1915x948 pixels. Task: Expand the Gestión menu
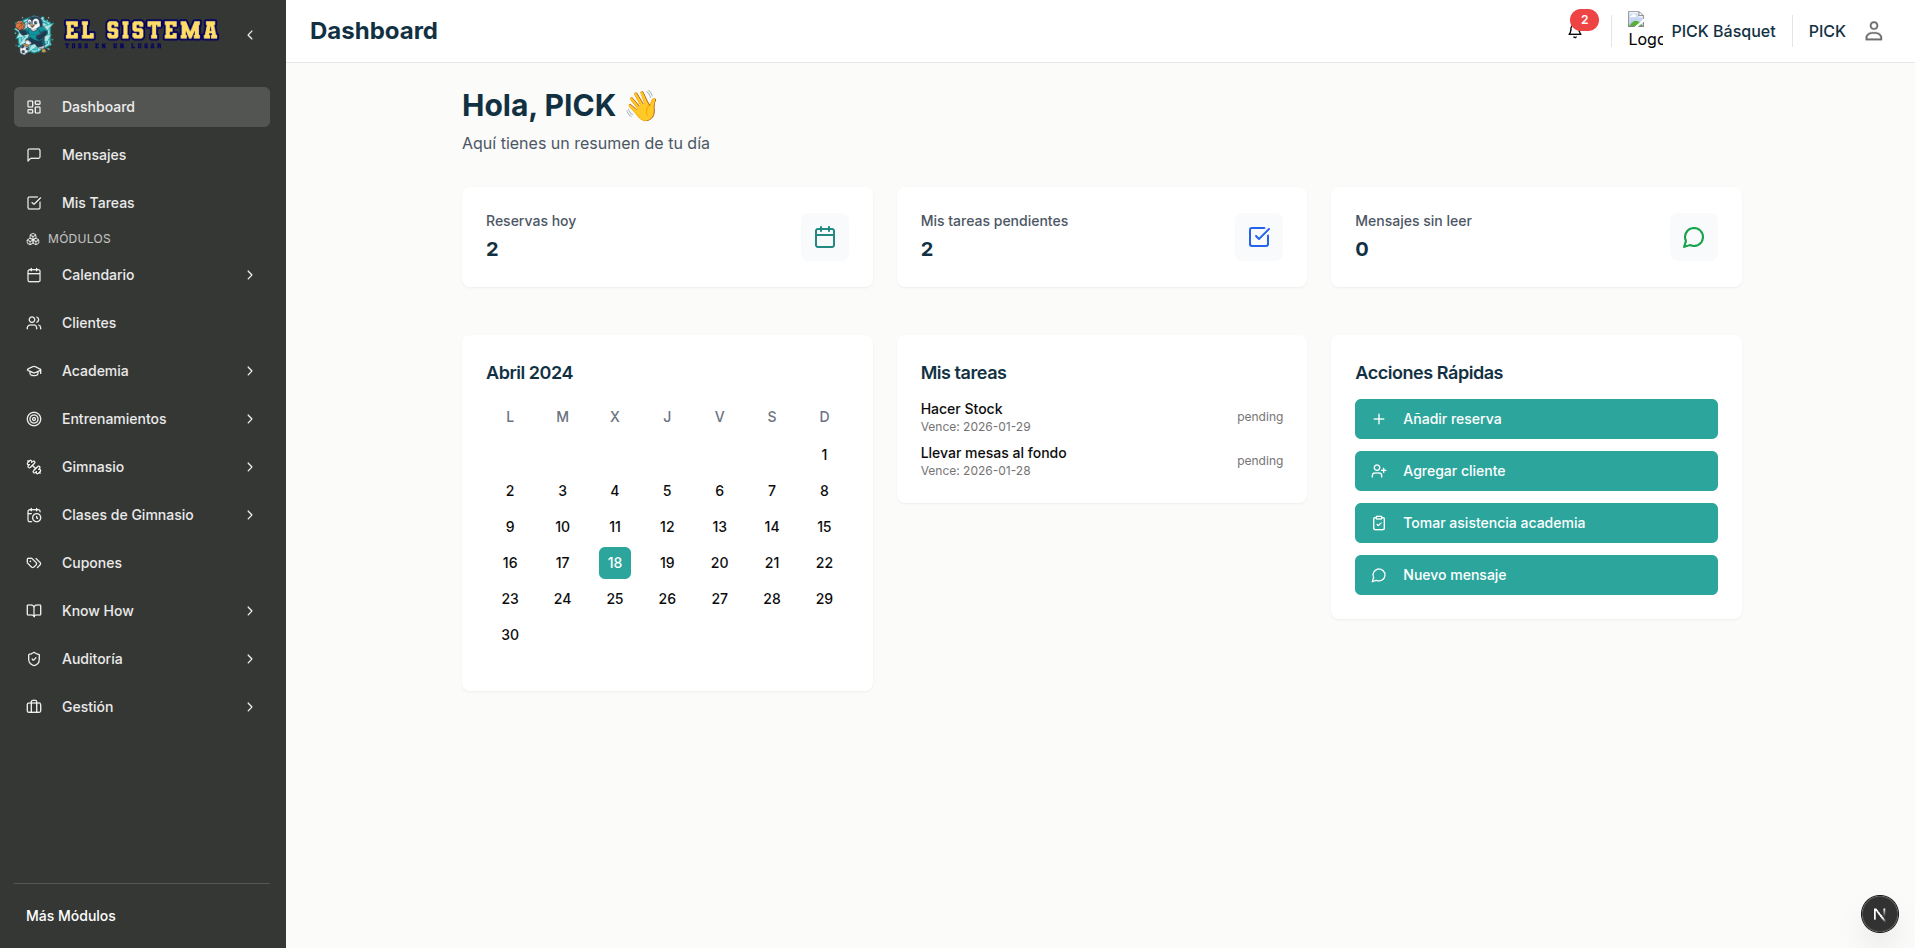pos(141,706)
